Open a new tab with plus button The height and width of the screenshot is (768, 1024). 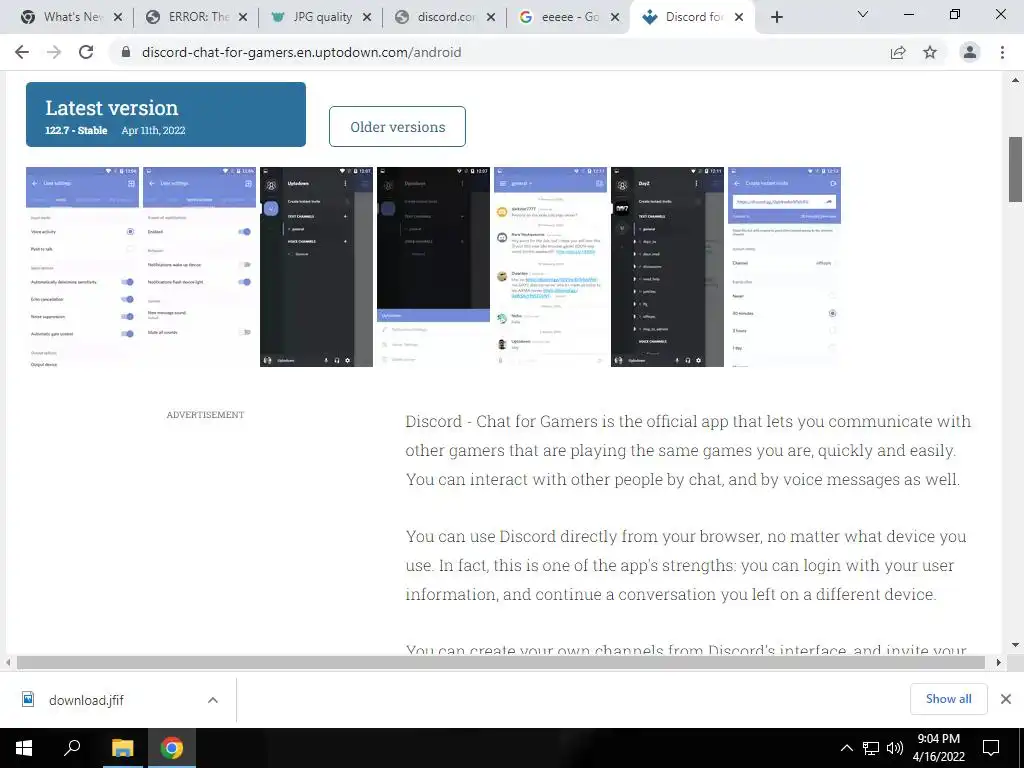[776, 17]
